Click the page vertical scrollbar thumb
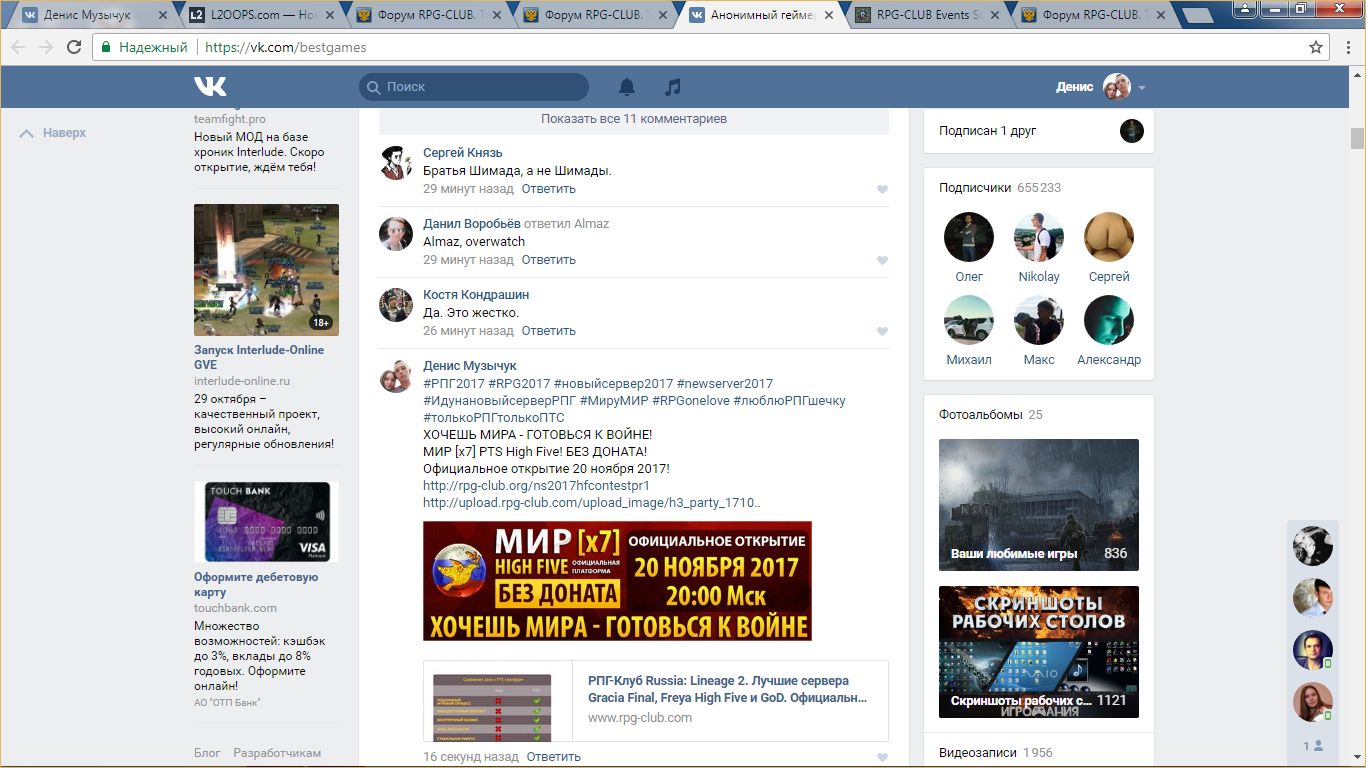This screenshot has height=768, width=1366. click(1357, 138)
